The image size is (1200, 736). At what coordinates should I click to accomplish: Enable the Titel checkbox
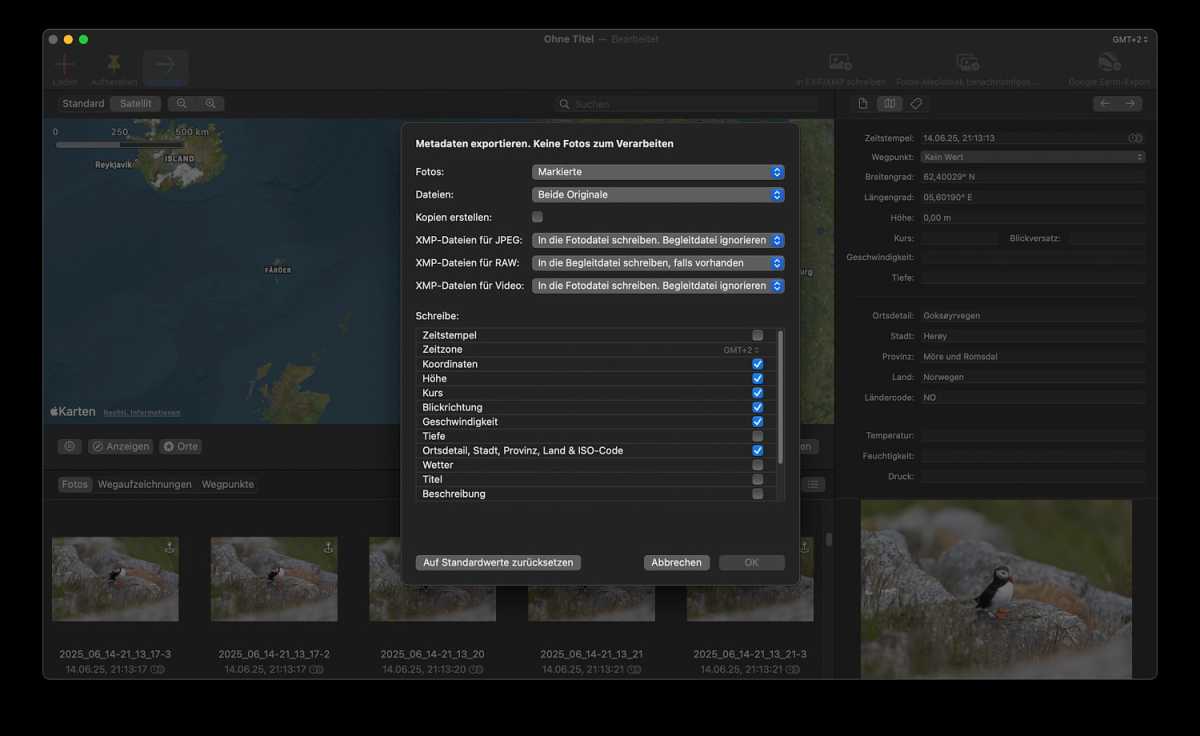pos(758,479)
